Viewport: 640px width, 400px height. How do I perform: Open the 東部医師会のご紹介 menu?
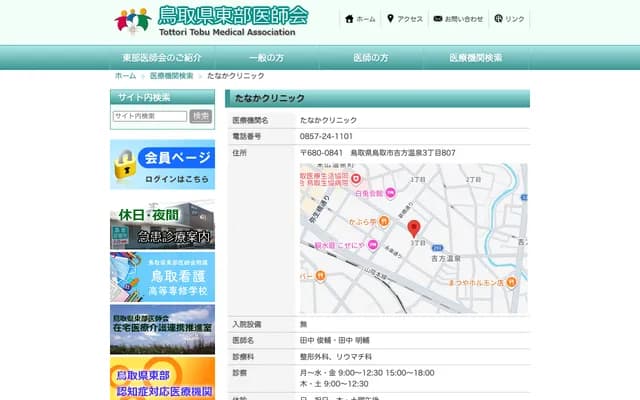pyautogui.click(x=161, y=58)
